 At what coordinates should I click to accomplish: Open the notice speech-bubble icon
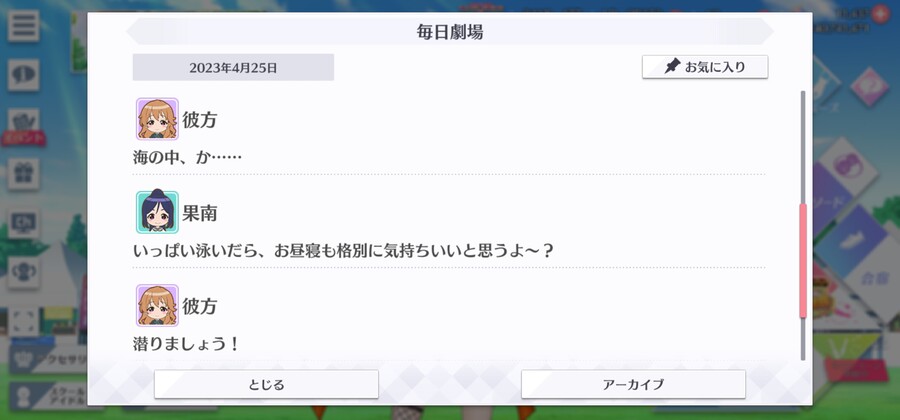pos(24,75)
